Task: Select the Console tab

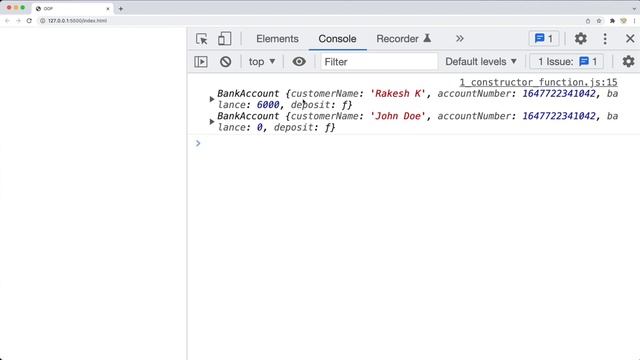Action: coord(337,39)
